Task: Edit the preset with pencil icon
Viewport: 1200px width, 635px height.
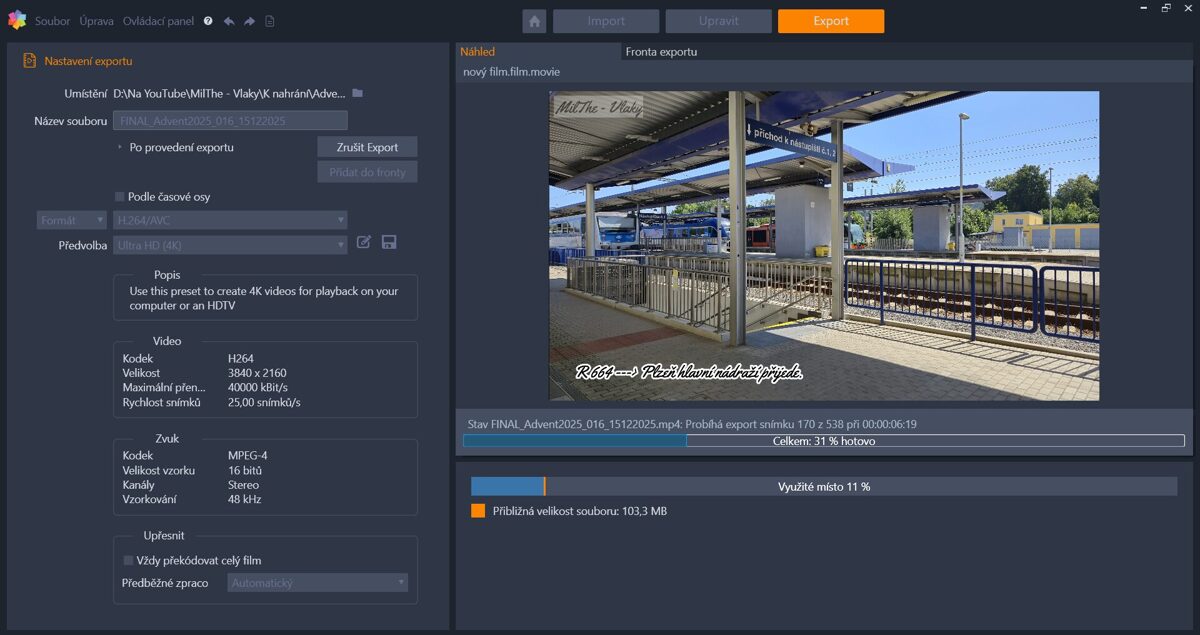Action: pos(364,242)
